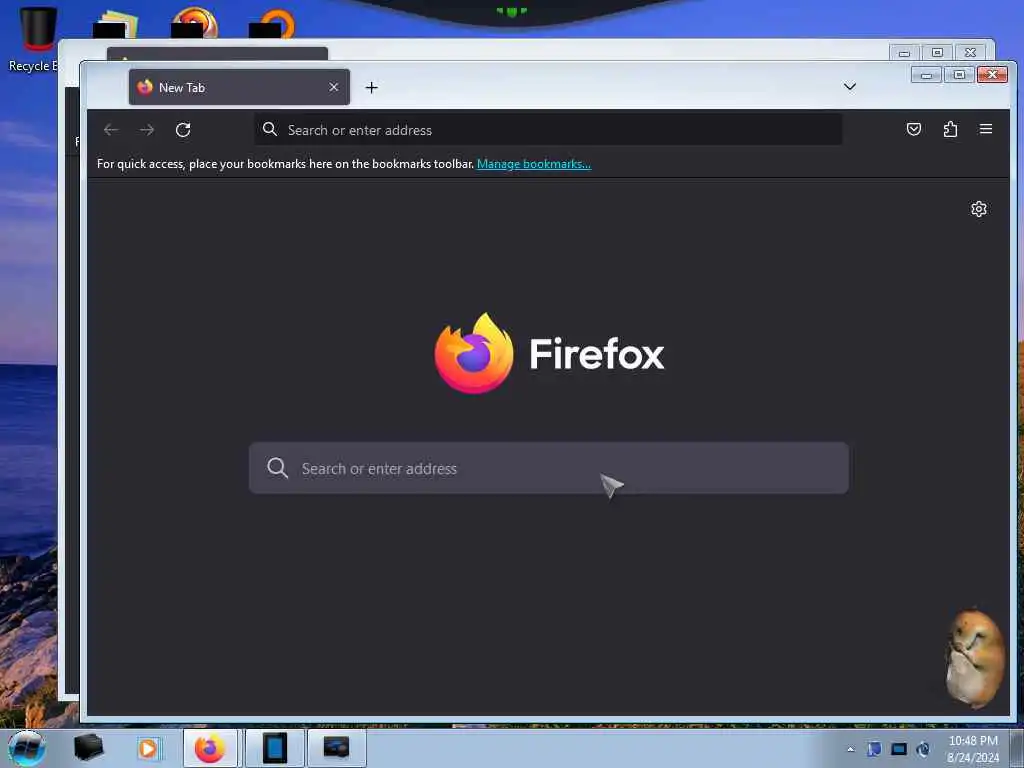Reload the page with the refresh icon
Screen dimensions: 1024x768
tap(183, 130)
